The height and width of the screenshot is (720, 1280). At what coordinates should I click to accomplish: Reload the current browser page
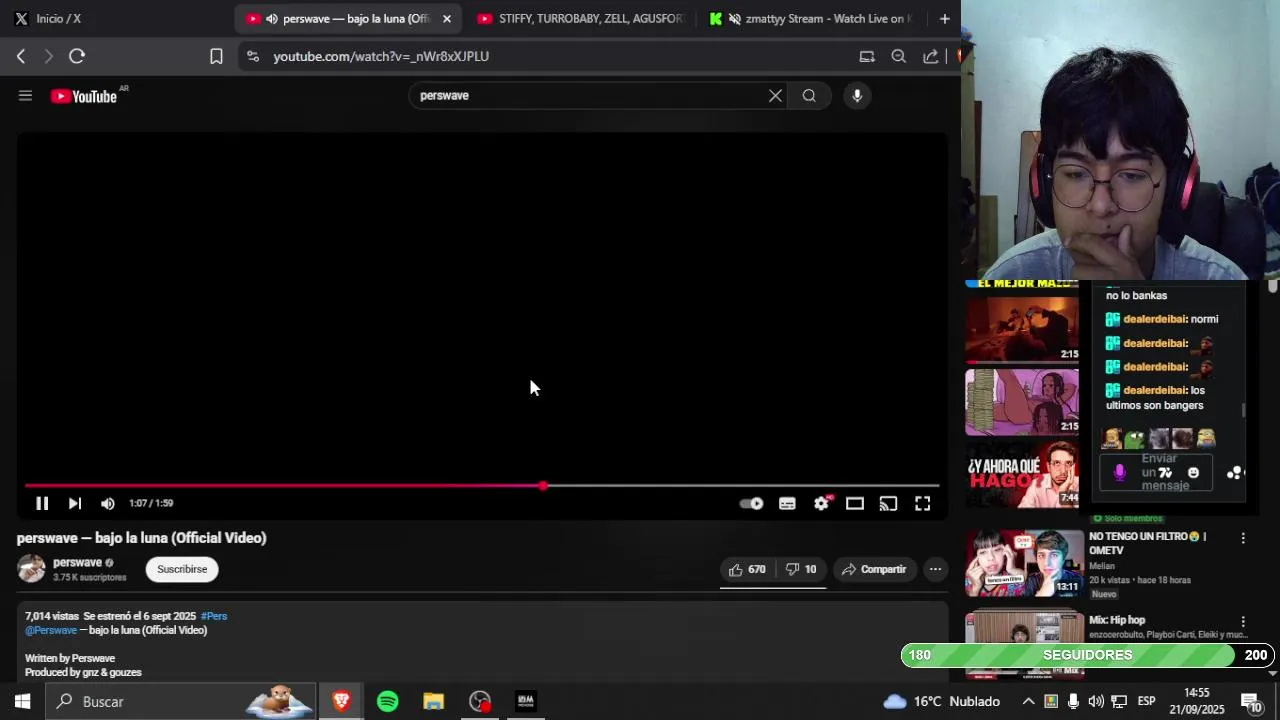pyautogui.click(x=77, y=57)
